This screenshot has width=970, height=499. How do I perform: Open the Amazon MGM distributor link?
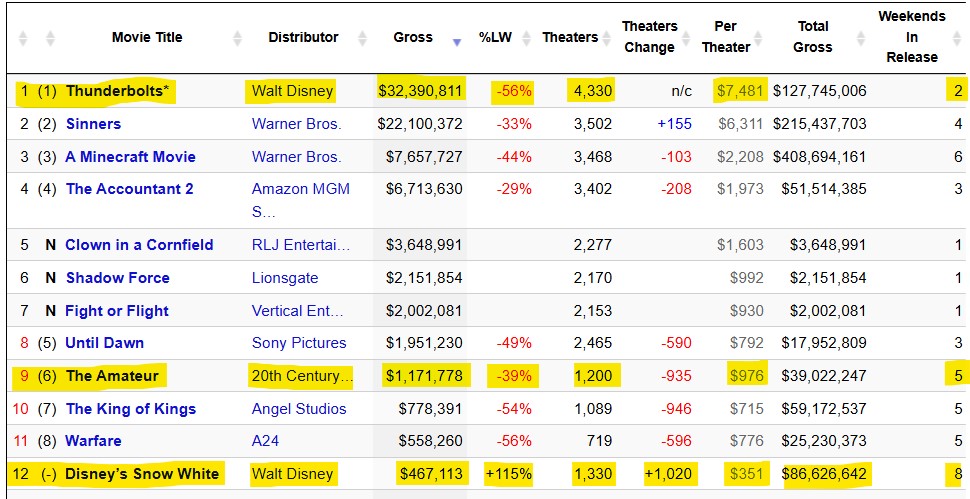[301, 200]
